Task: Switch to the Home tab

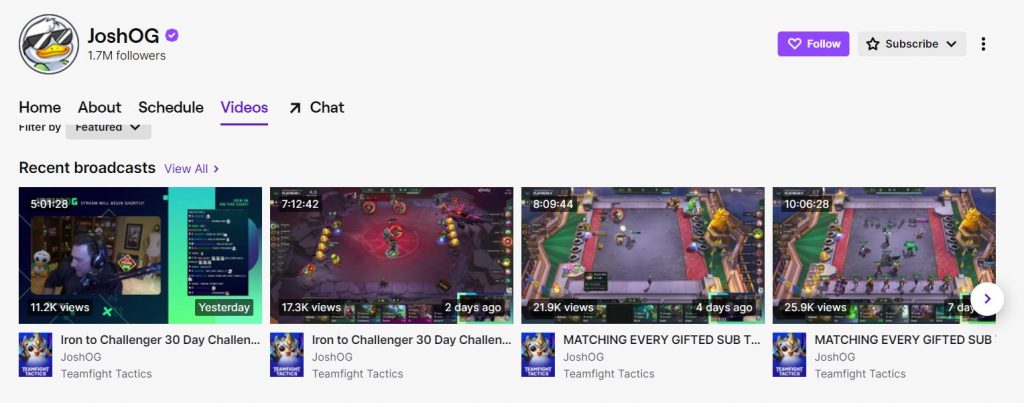Action: pyautogui.click(x=40, y=107)
